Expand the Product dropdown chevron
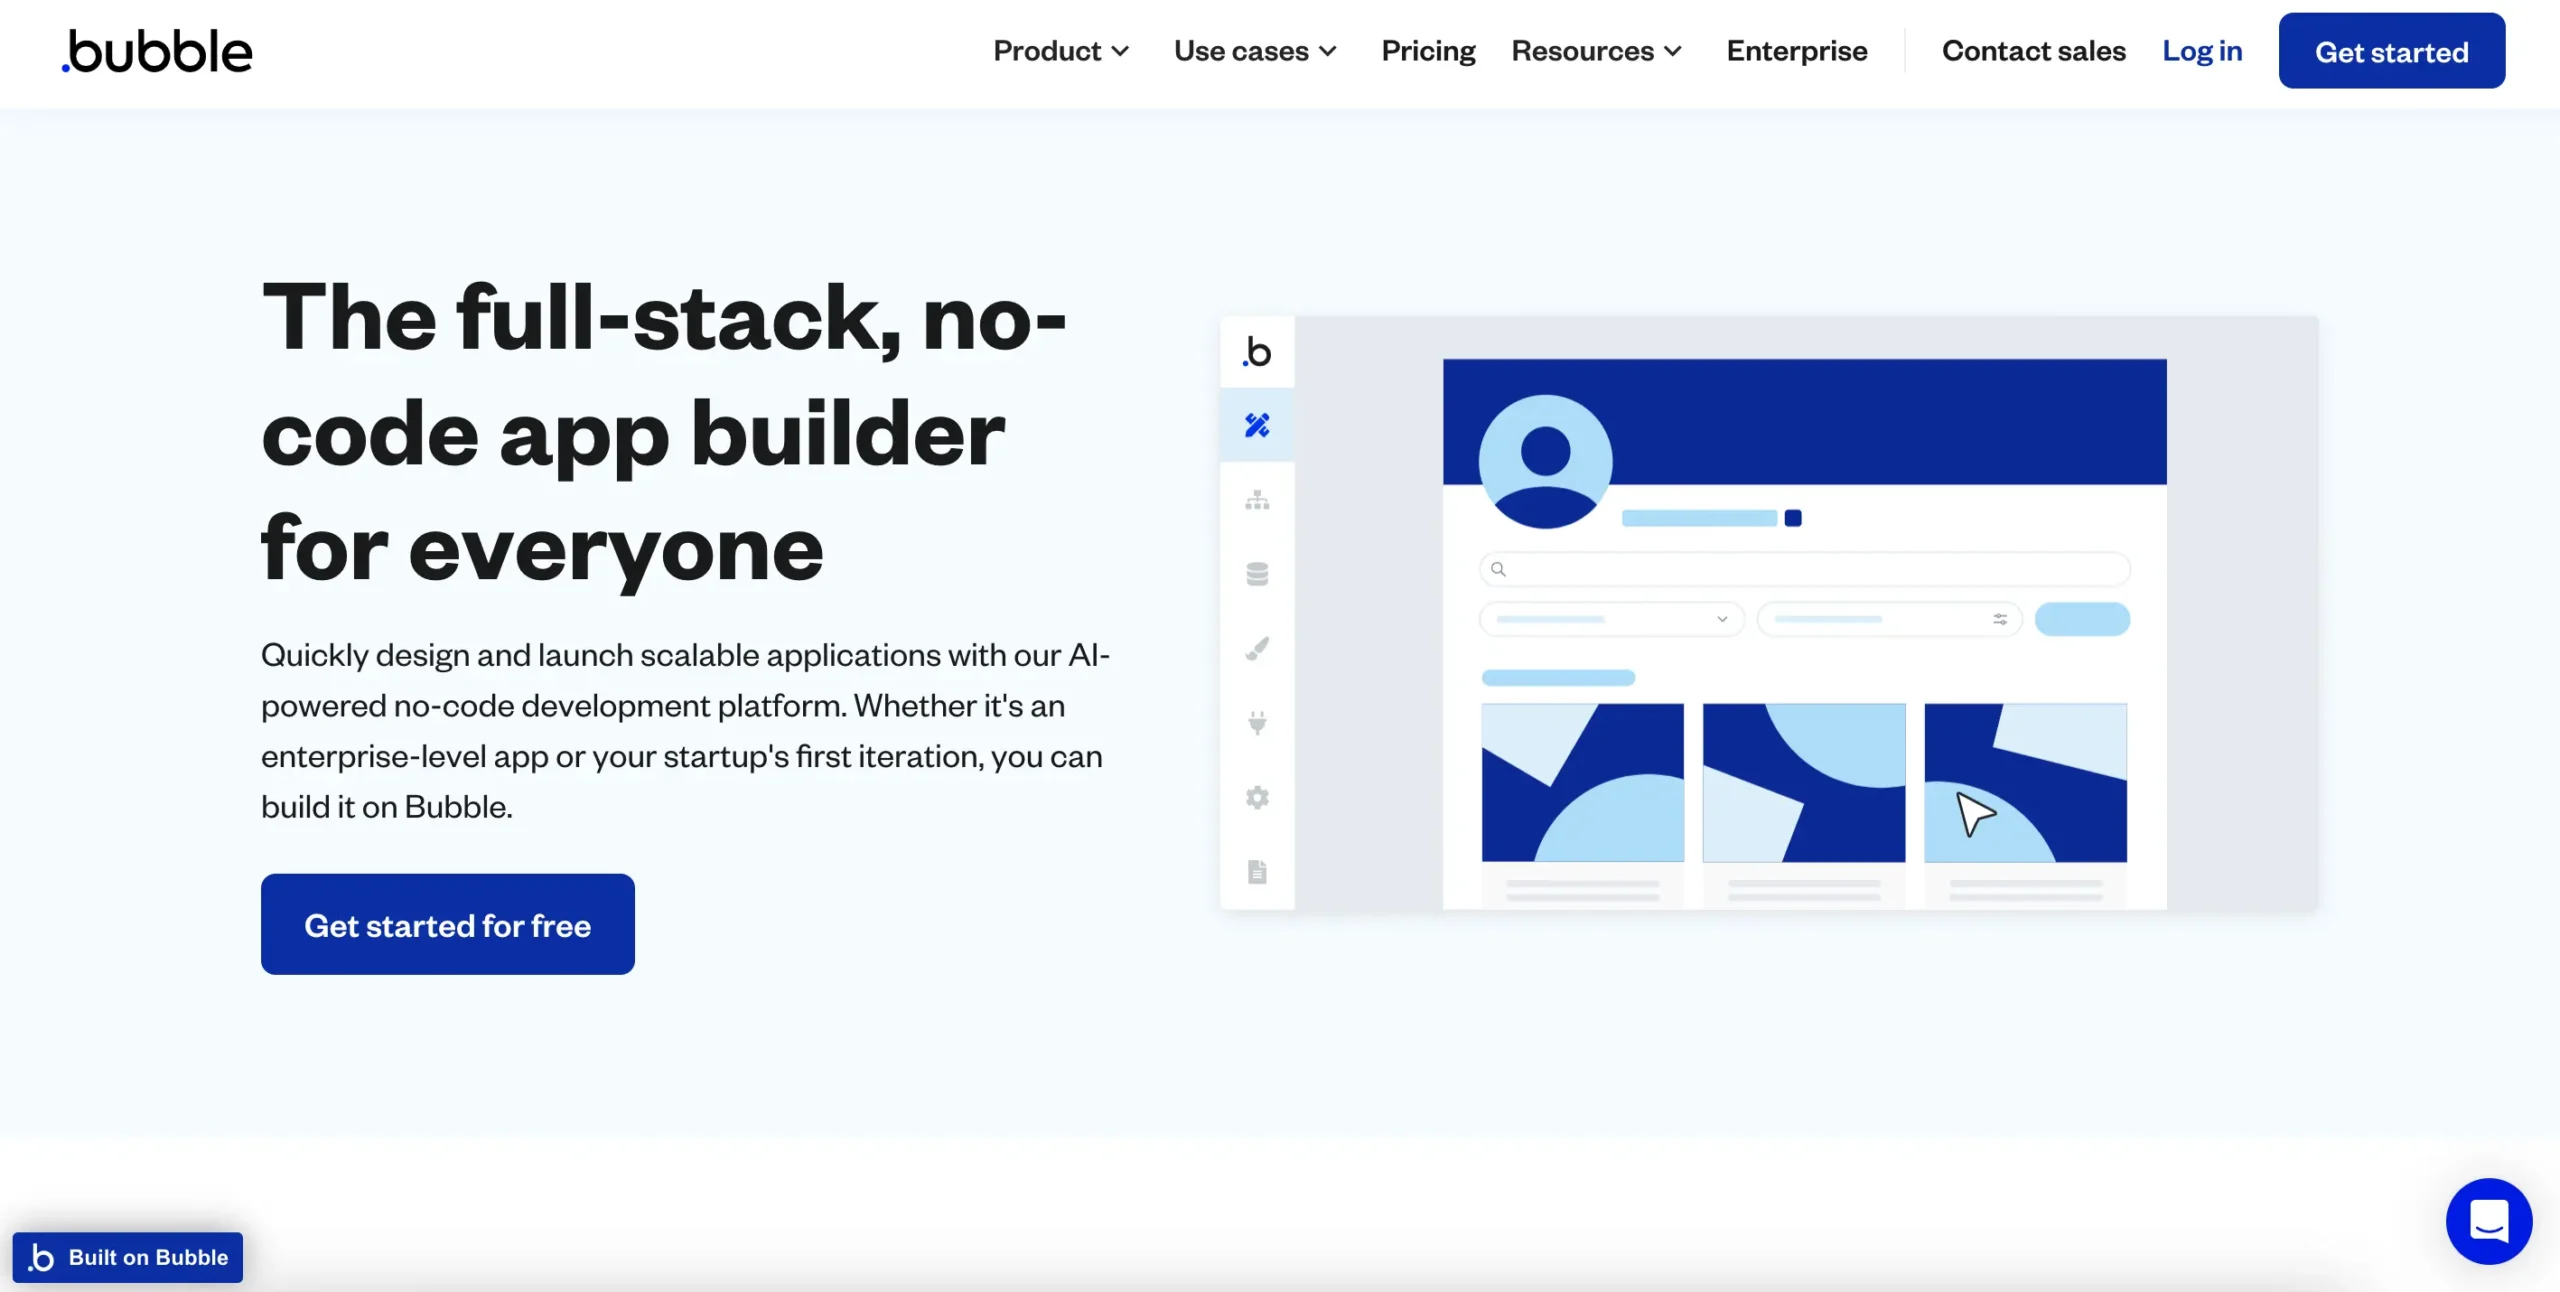The width and height of the screenshot is (2560, 1292). tap(1120, 52)
